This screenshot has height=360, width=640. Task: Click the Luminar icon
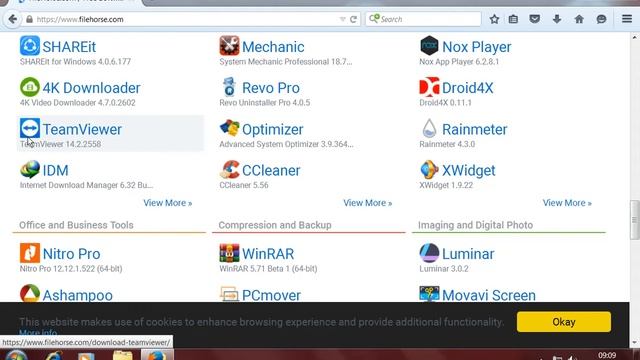[429, 253]
